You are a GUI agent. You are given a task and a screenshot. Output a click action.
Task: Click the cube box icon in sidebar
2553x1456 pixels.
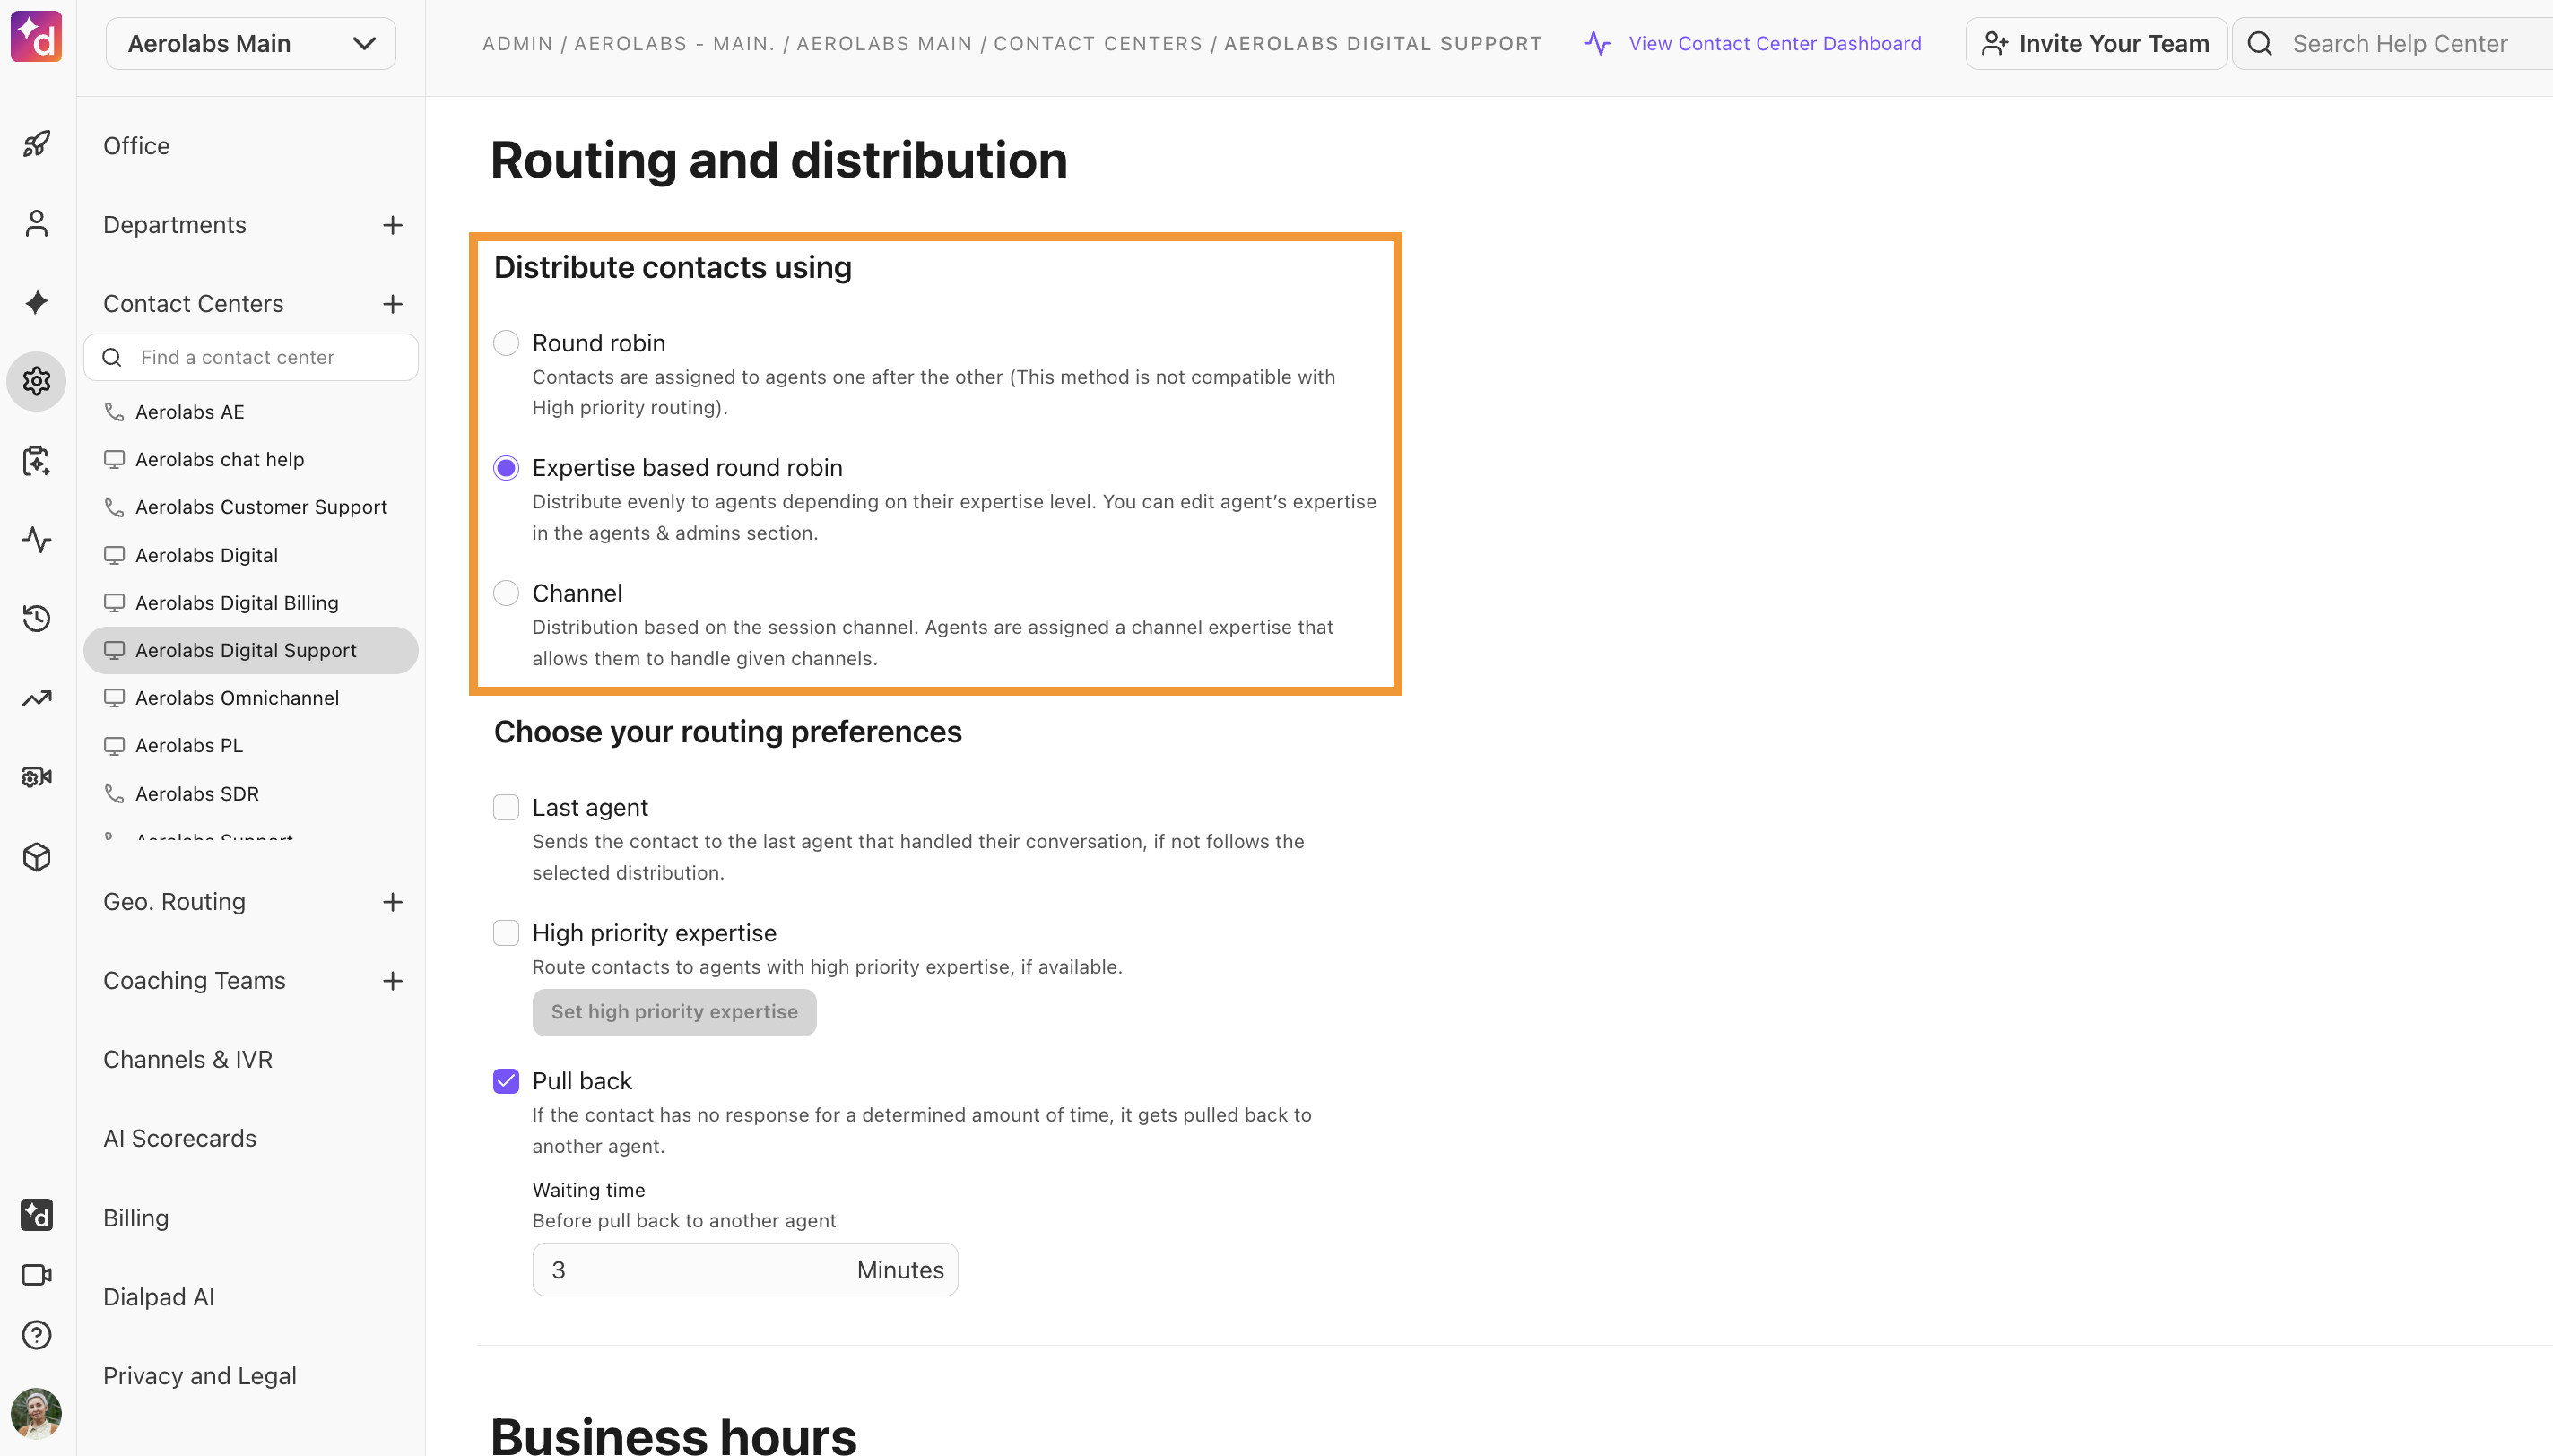click(37, 857)
